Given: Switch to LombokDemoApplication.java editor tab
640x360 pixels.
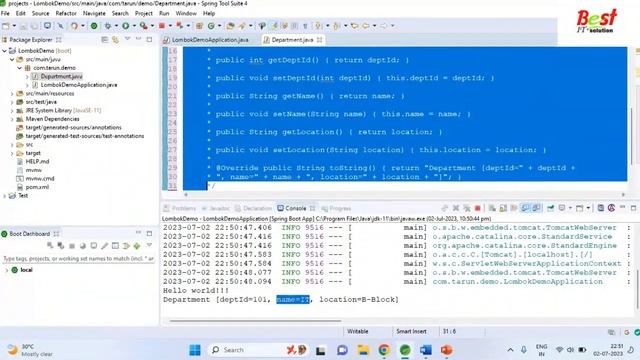Looking at the screenshot, I should pos(210,40).
